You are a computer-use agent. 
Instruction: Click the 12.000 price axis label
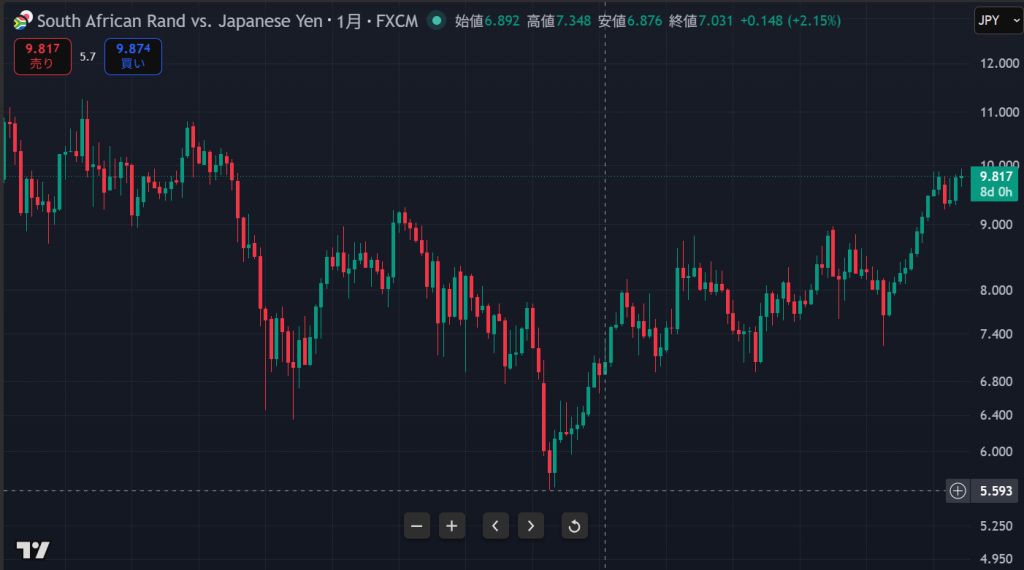[999, 63]
